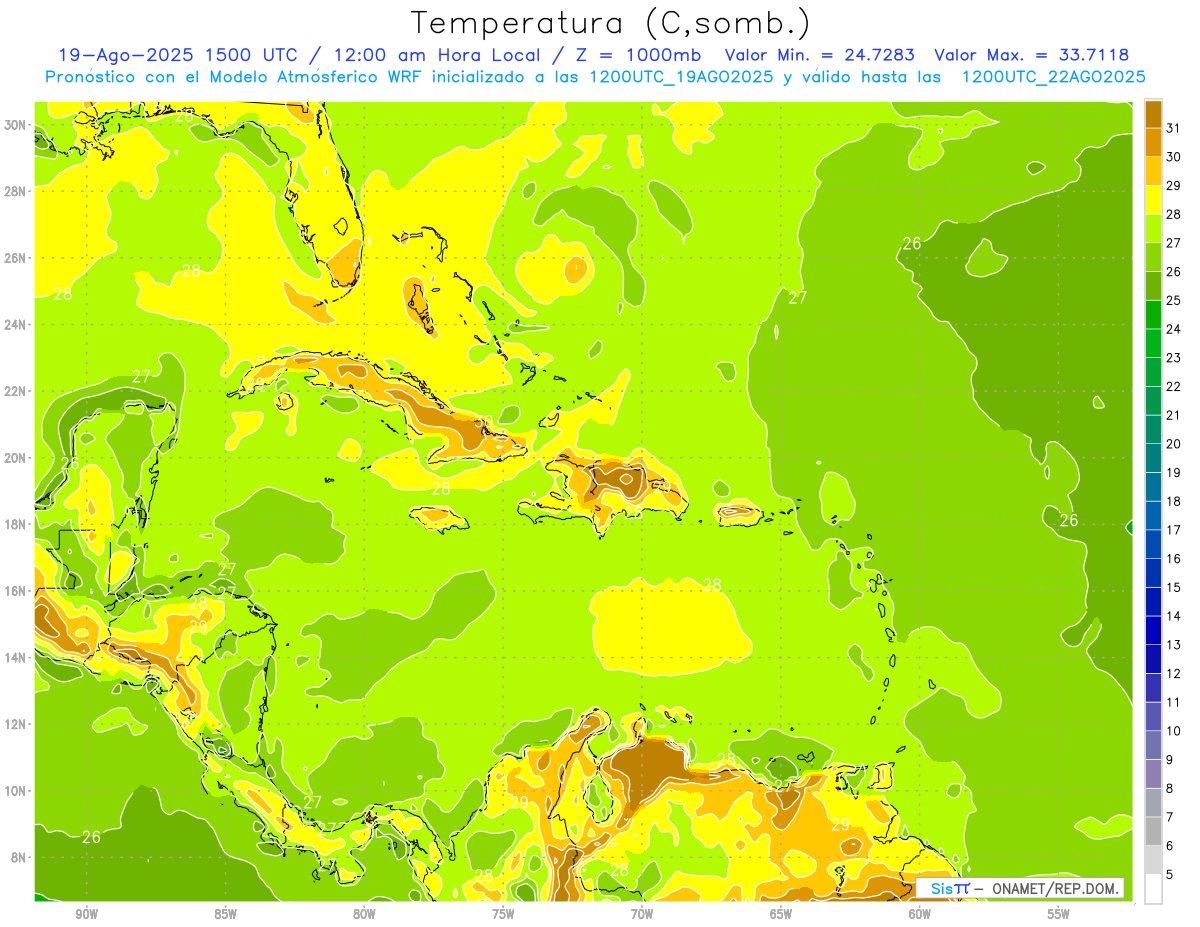Click the colorbar scale label 22

click(x=1174, y=386)
